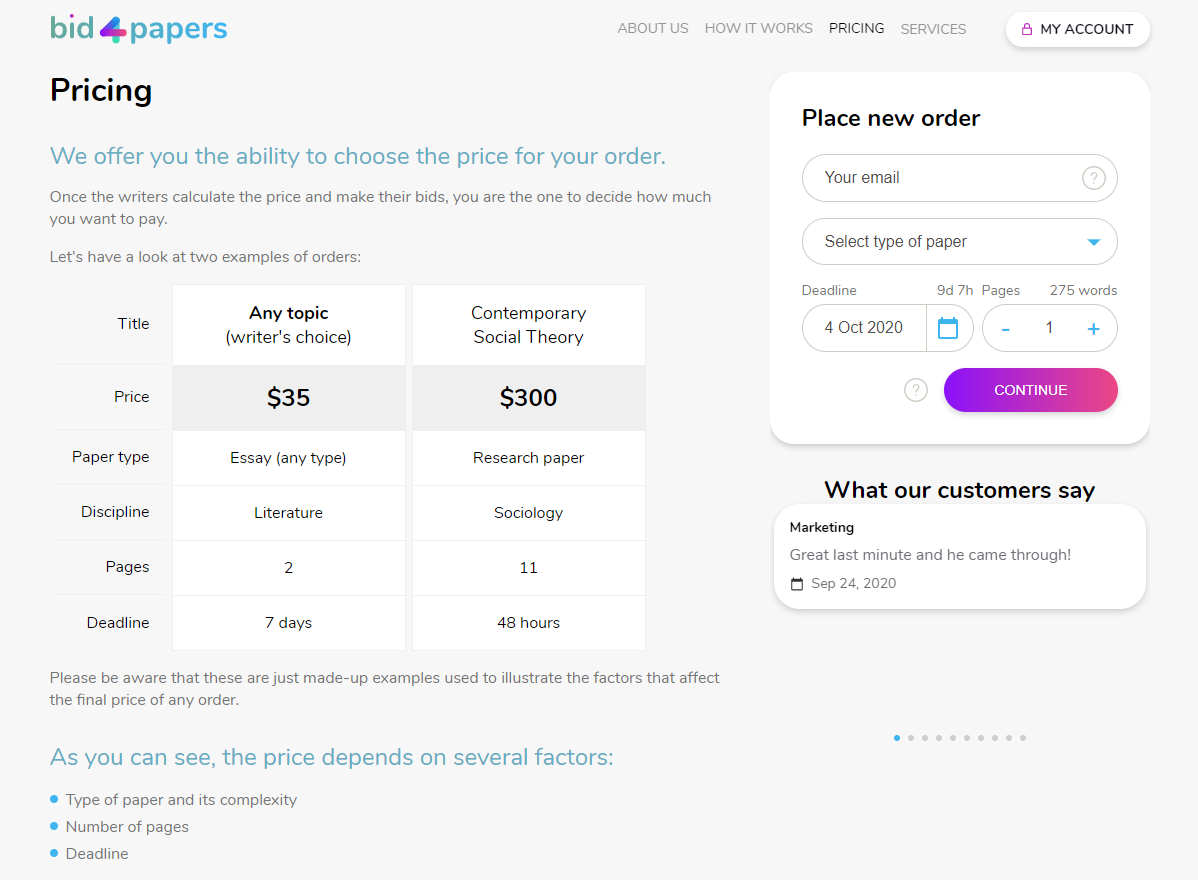Decrease pages with the minus icon
The width and height of the screenshot is (1198, 880).
click(x=1005, y=329)
